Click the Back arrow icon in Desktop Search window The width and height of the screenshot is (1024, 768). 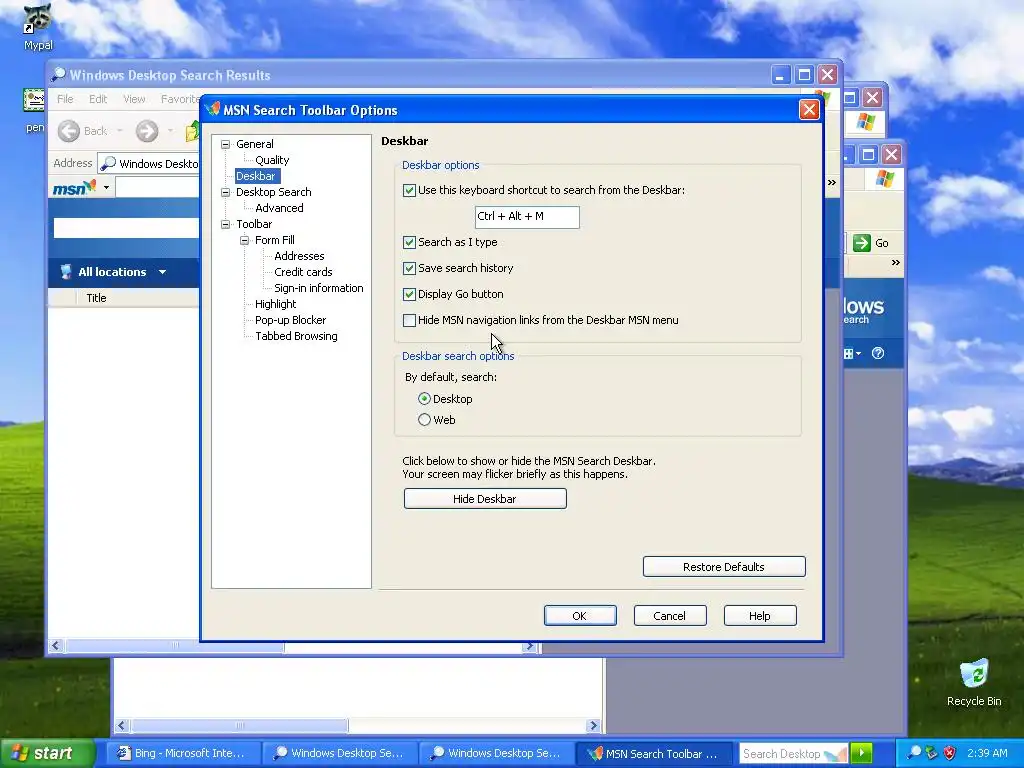[x=69, y=131]
